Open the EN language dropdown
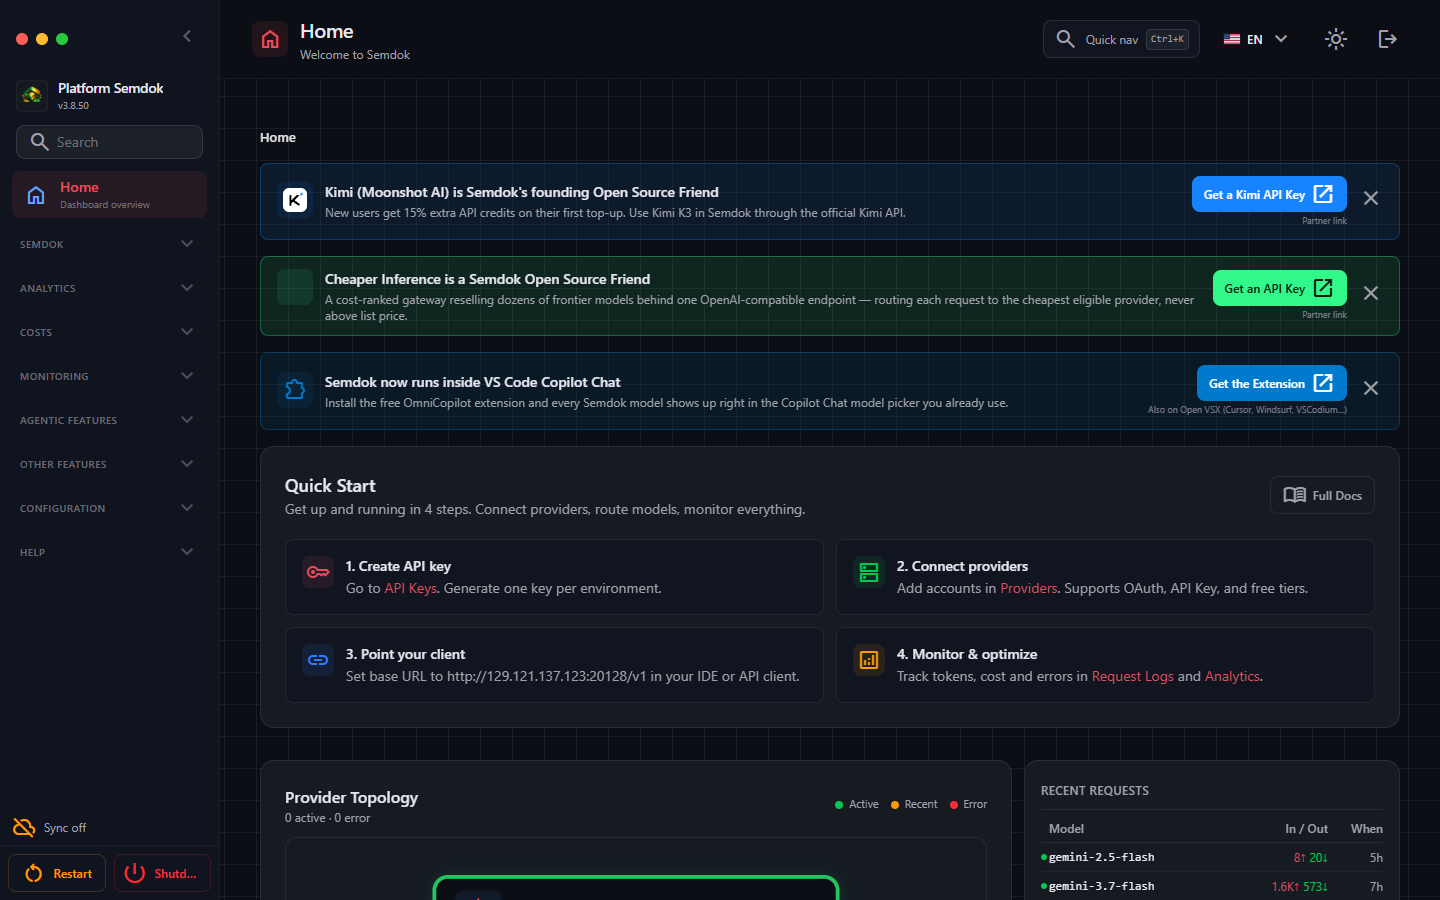 click(1255, 39)
